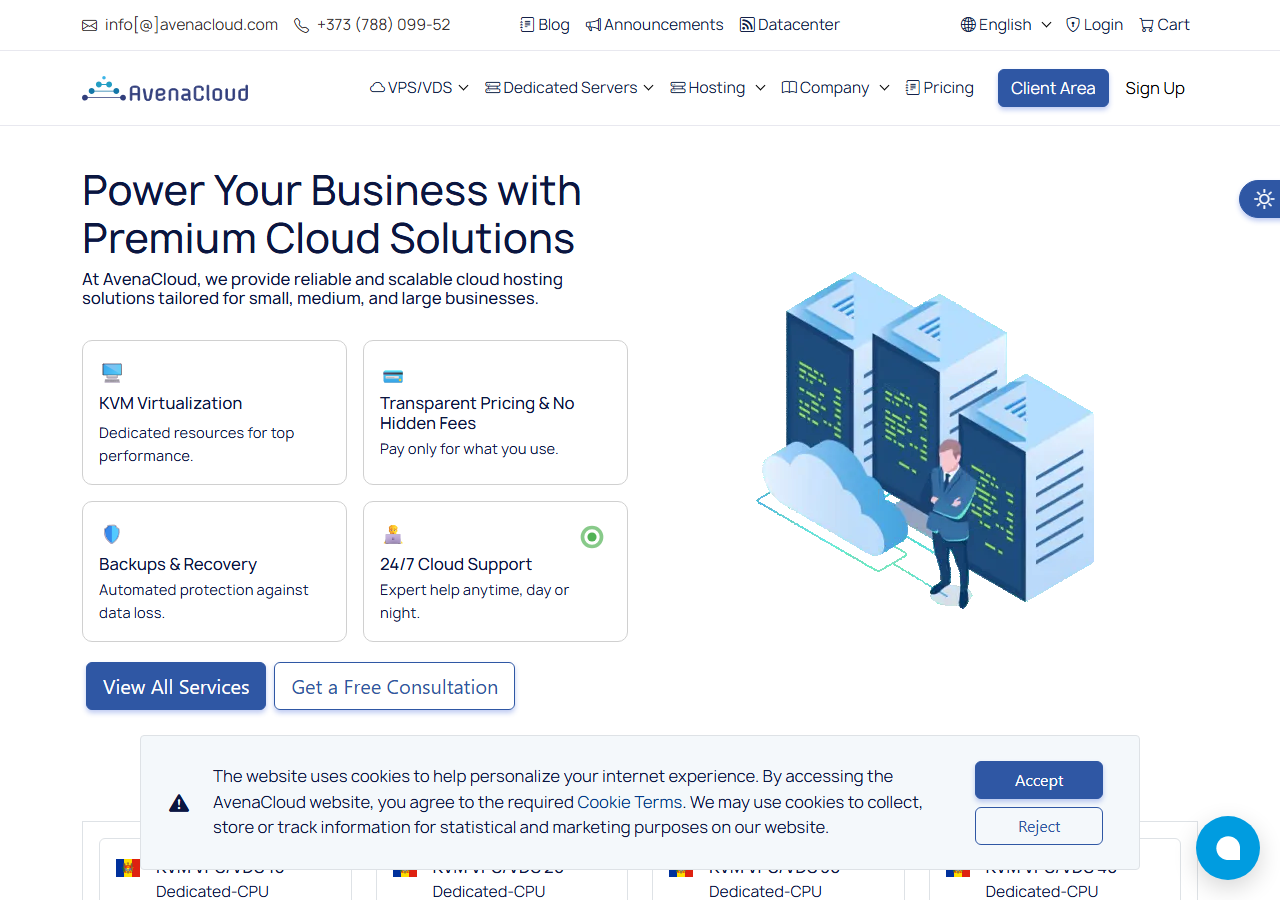Click the Transparent Pricing & No Hidden Fees card
This screenshot has width=1280, height=900.
pos(495,412)
